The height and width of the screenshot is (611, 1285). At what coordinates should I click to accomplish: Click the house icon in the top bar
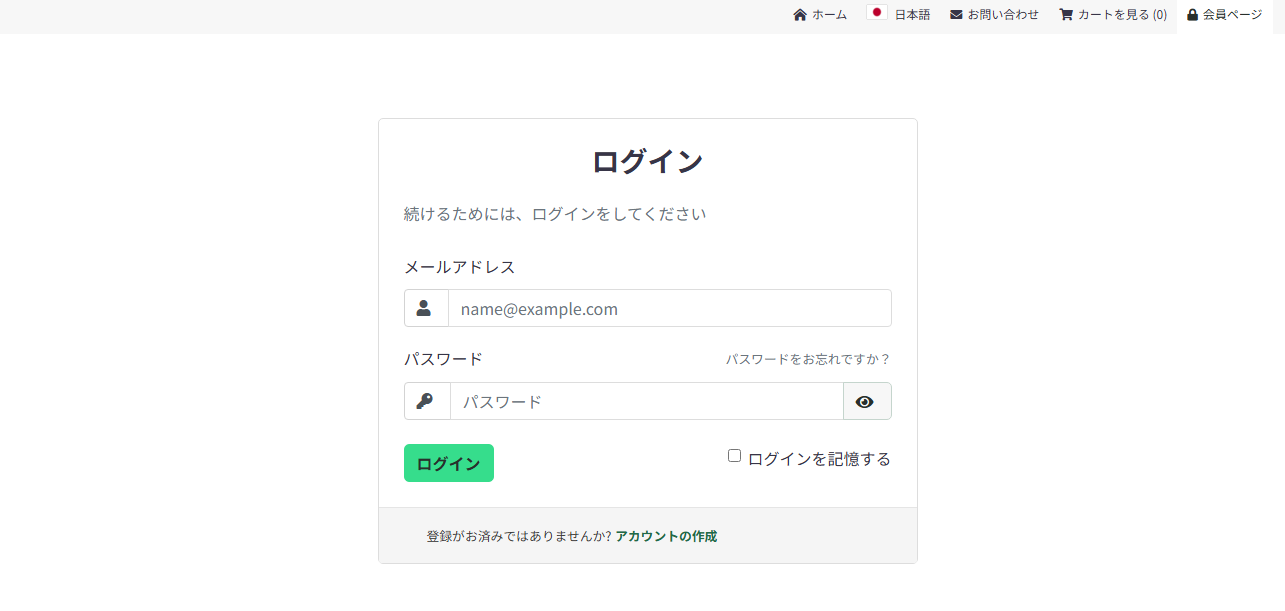click(x=800, y=15)
